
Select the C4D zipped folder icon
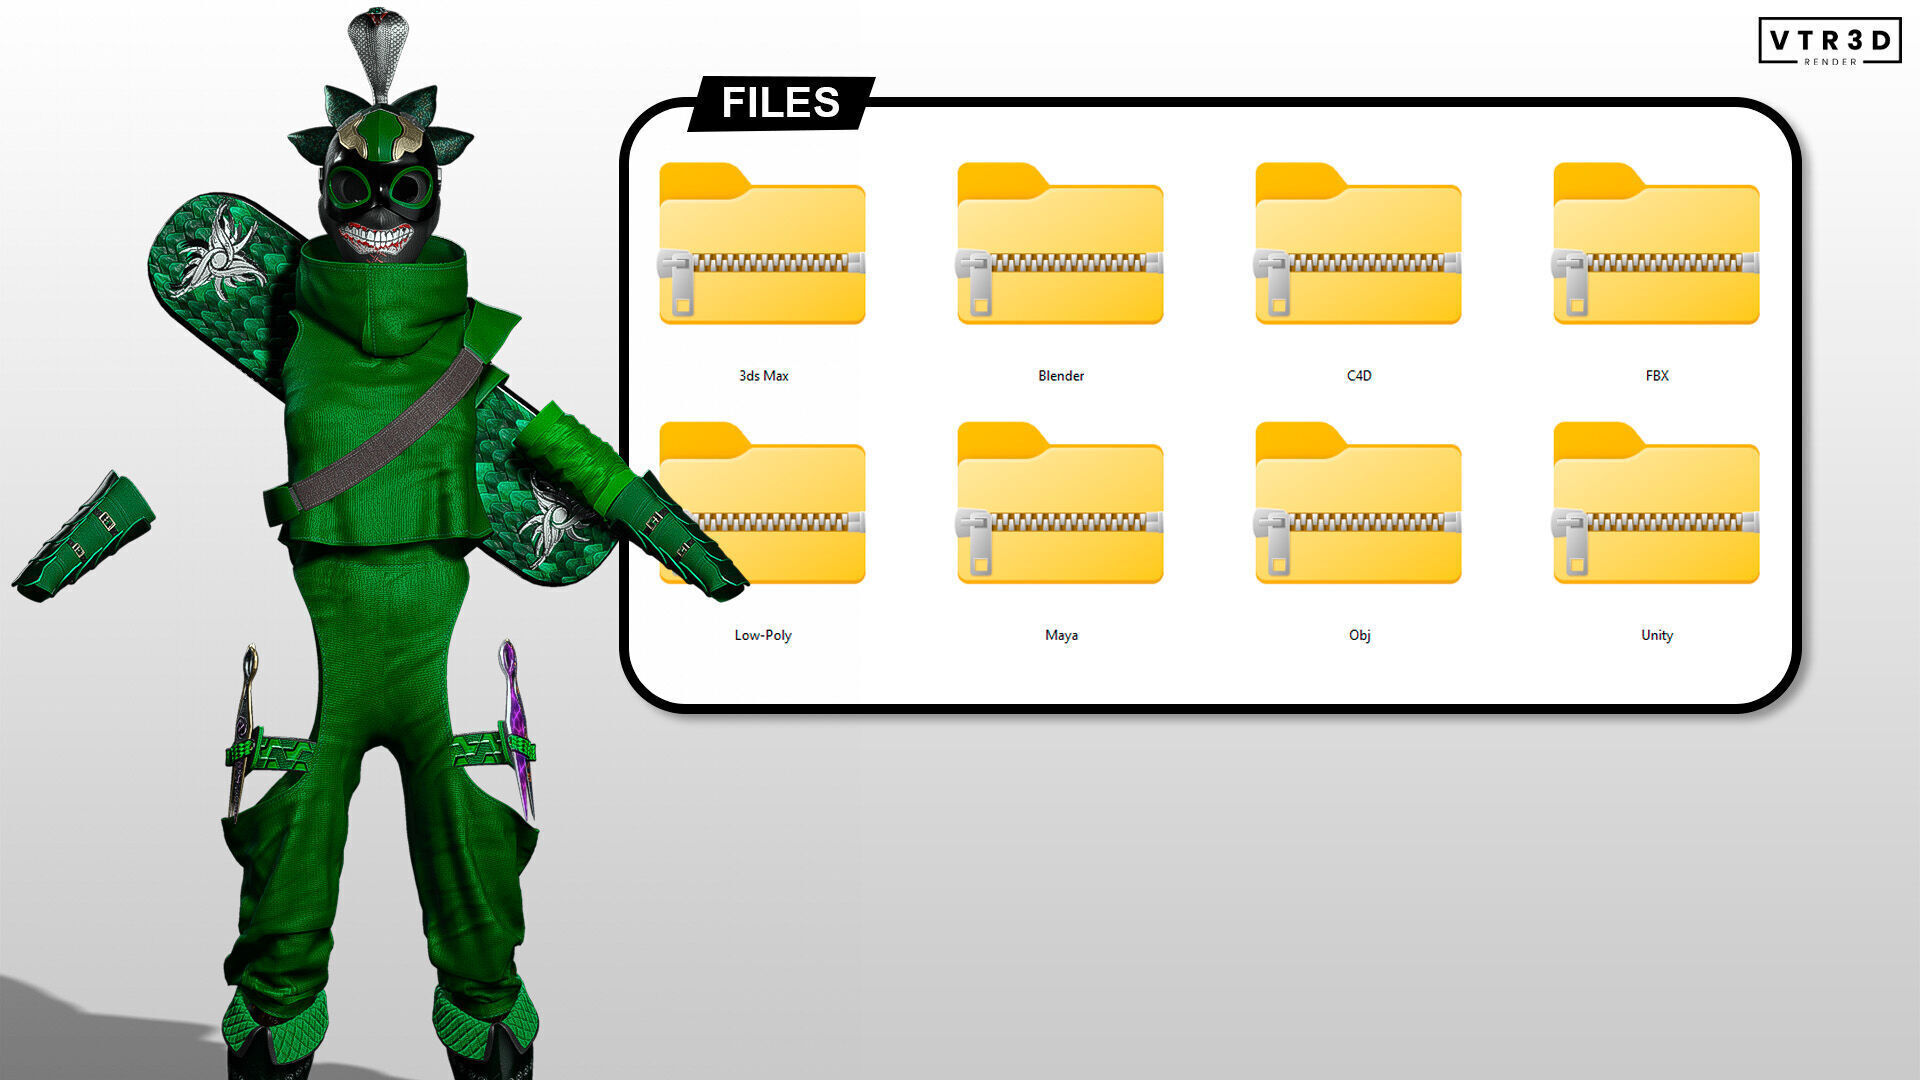point(1358,245)
